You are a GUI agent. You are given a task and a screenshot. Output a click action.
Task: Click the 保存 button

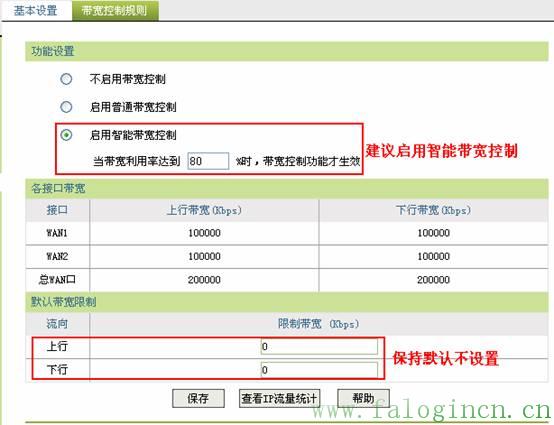tap(198, 399)
